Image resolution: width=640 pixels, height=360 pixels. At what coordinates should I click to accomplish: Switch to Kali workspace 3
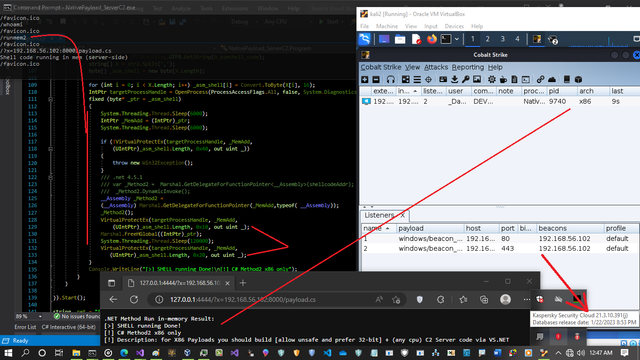coord(502,39)
